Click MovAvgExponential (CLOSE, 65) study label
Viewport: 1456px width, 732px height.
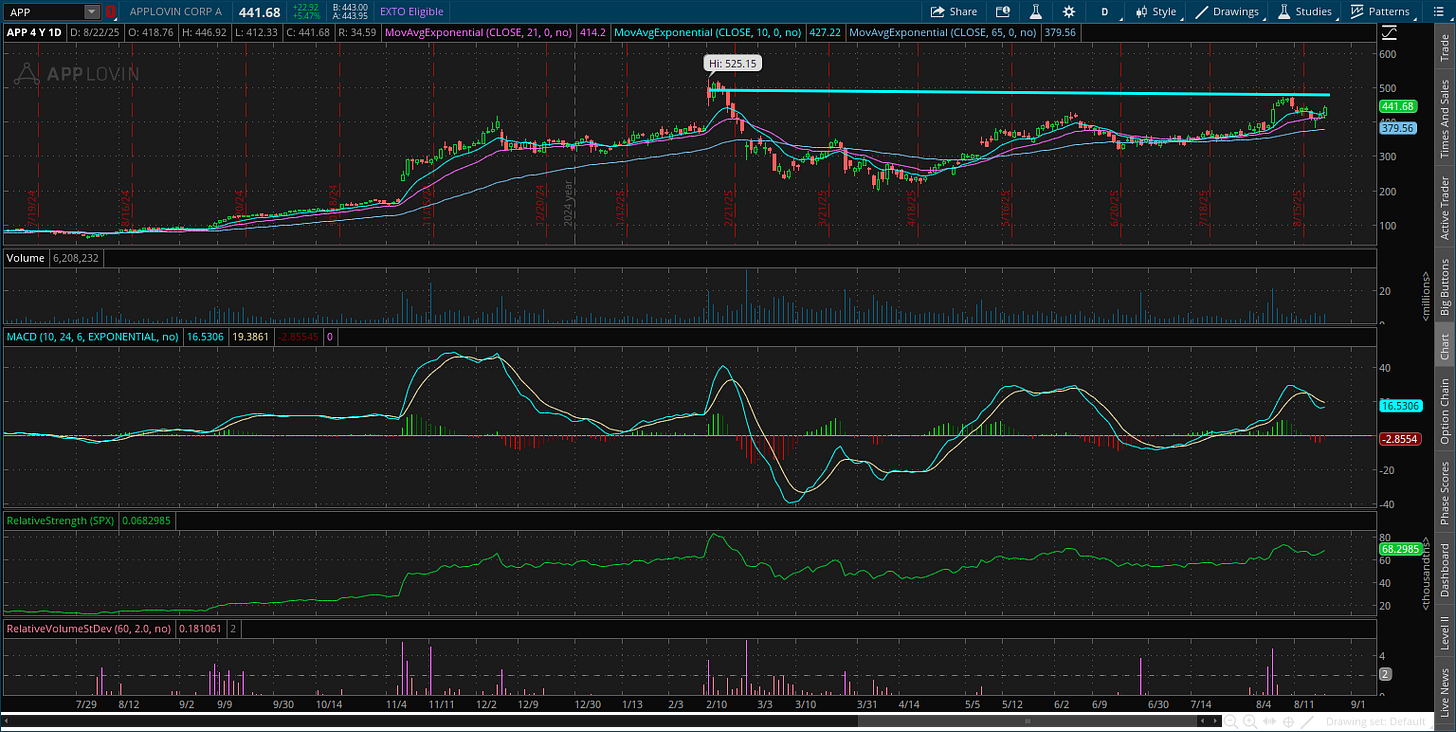point(943,33)
